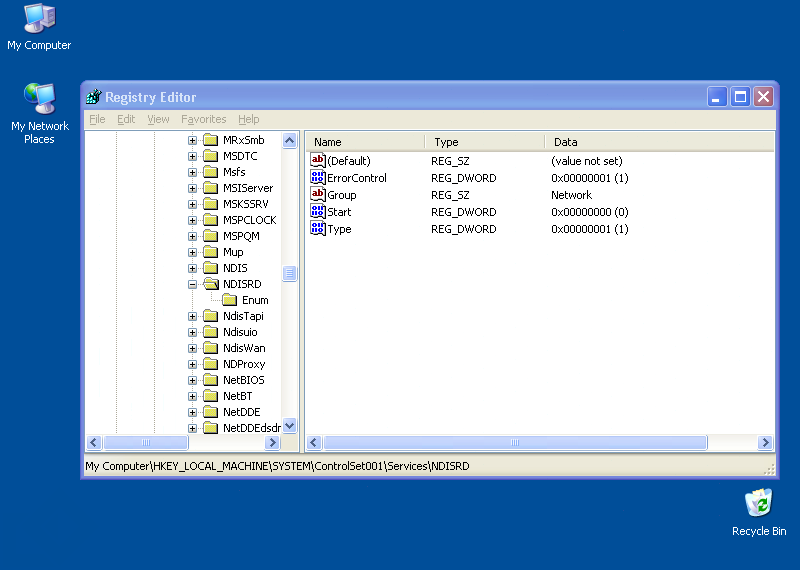Click the My Network Places desktop icon

[x=39, y=113]
